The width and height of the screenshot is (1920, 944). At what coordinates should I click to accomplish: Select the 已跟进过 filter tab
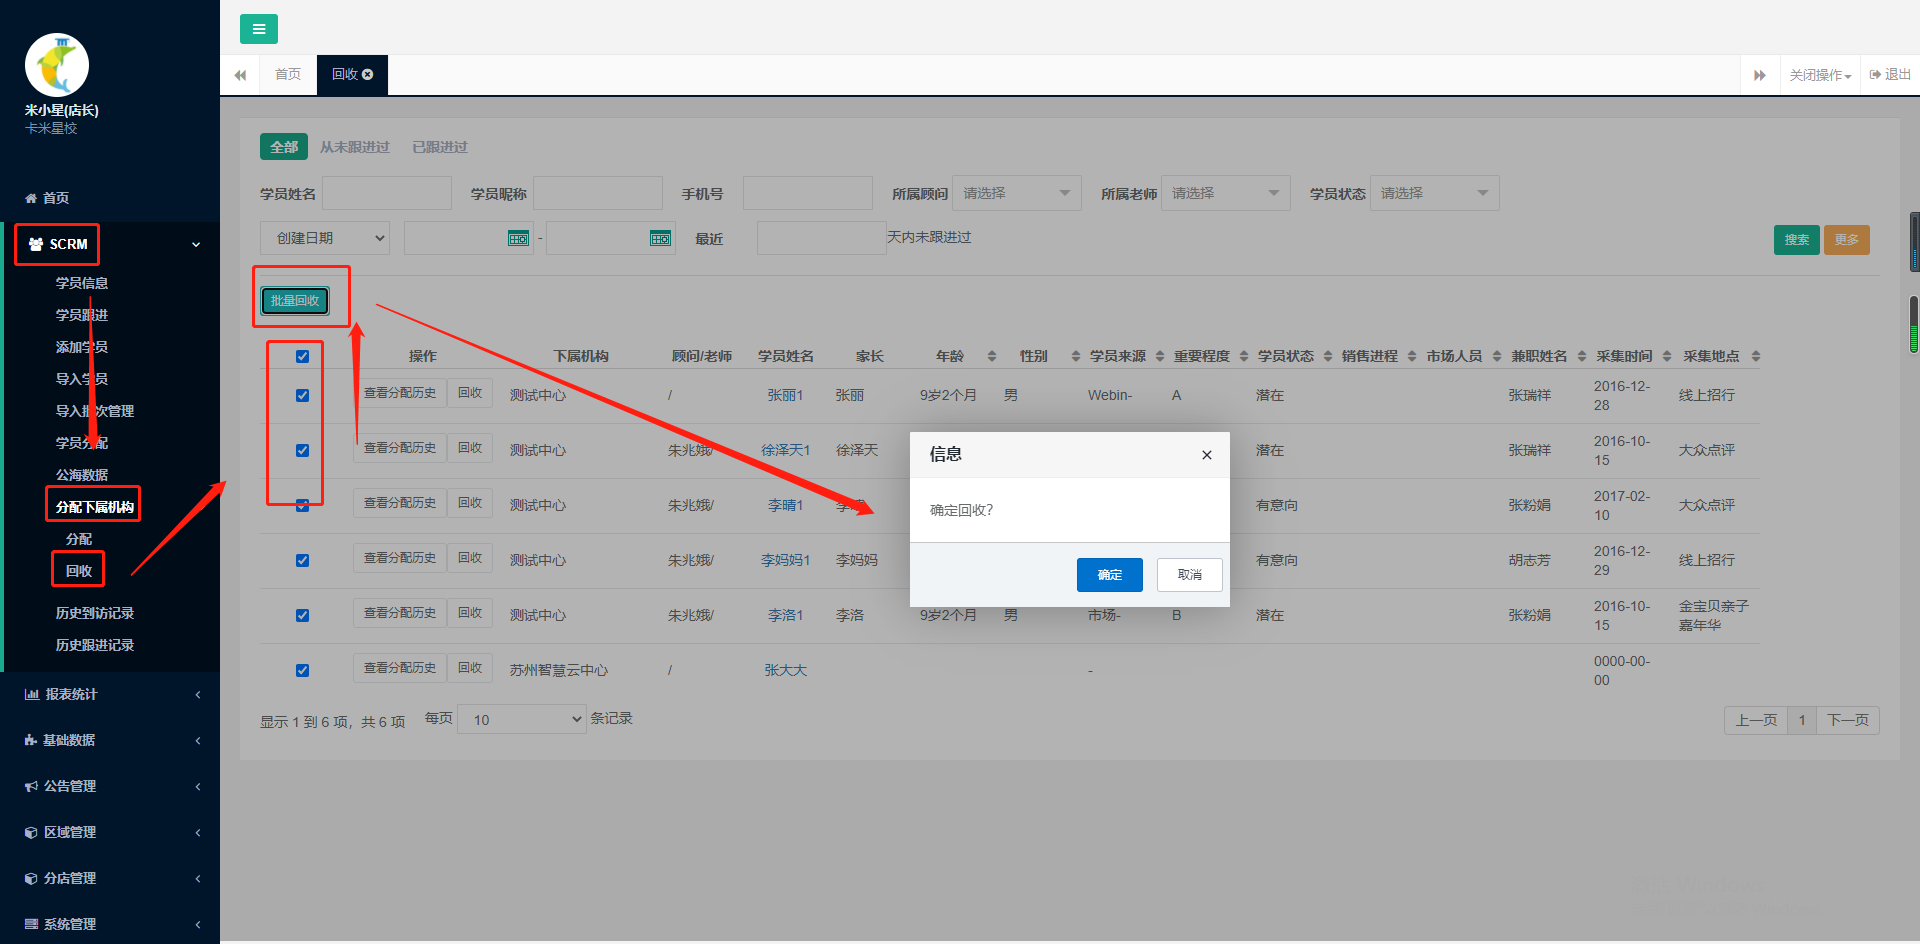tap(440, 147)
